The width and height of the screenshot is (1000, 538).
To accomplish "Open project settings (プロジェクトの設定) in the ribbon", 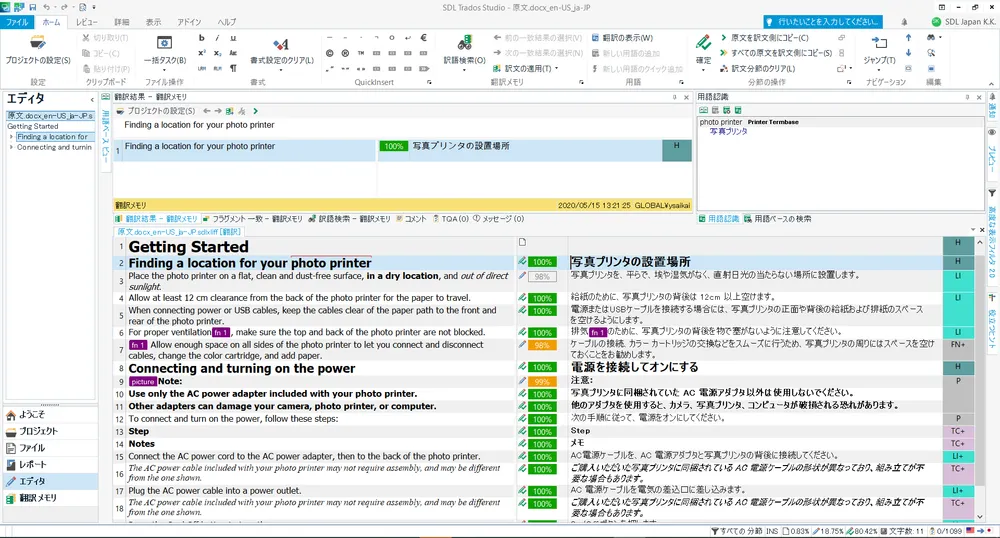I will coord(38,50).
